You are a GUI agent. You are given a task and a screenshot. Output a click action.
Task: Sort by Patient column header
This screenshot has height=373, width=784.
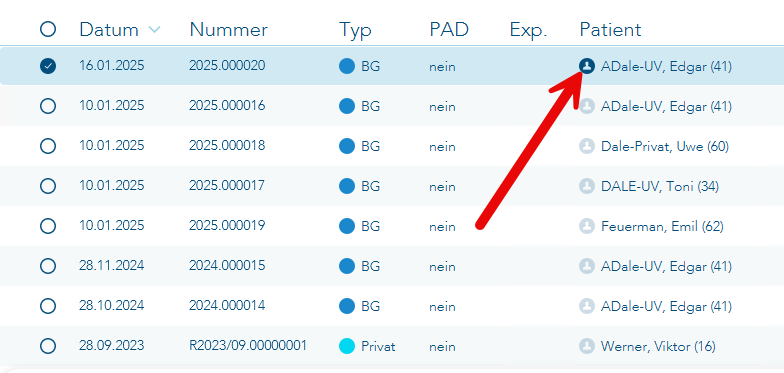pyautogui.click(x=610, y=30)
